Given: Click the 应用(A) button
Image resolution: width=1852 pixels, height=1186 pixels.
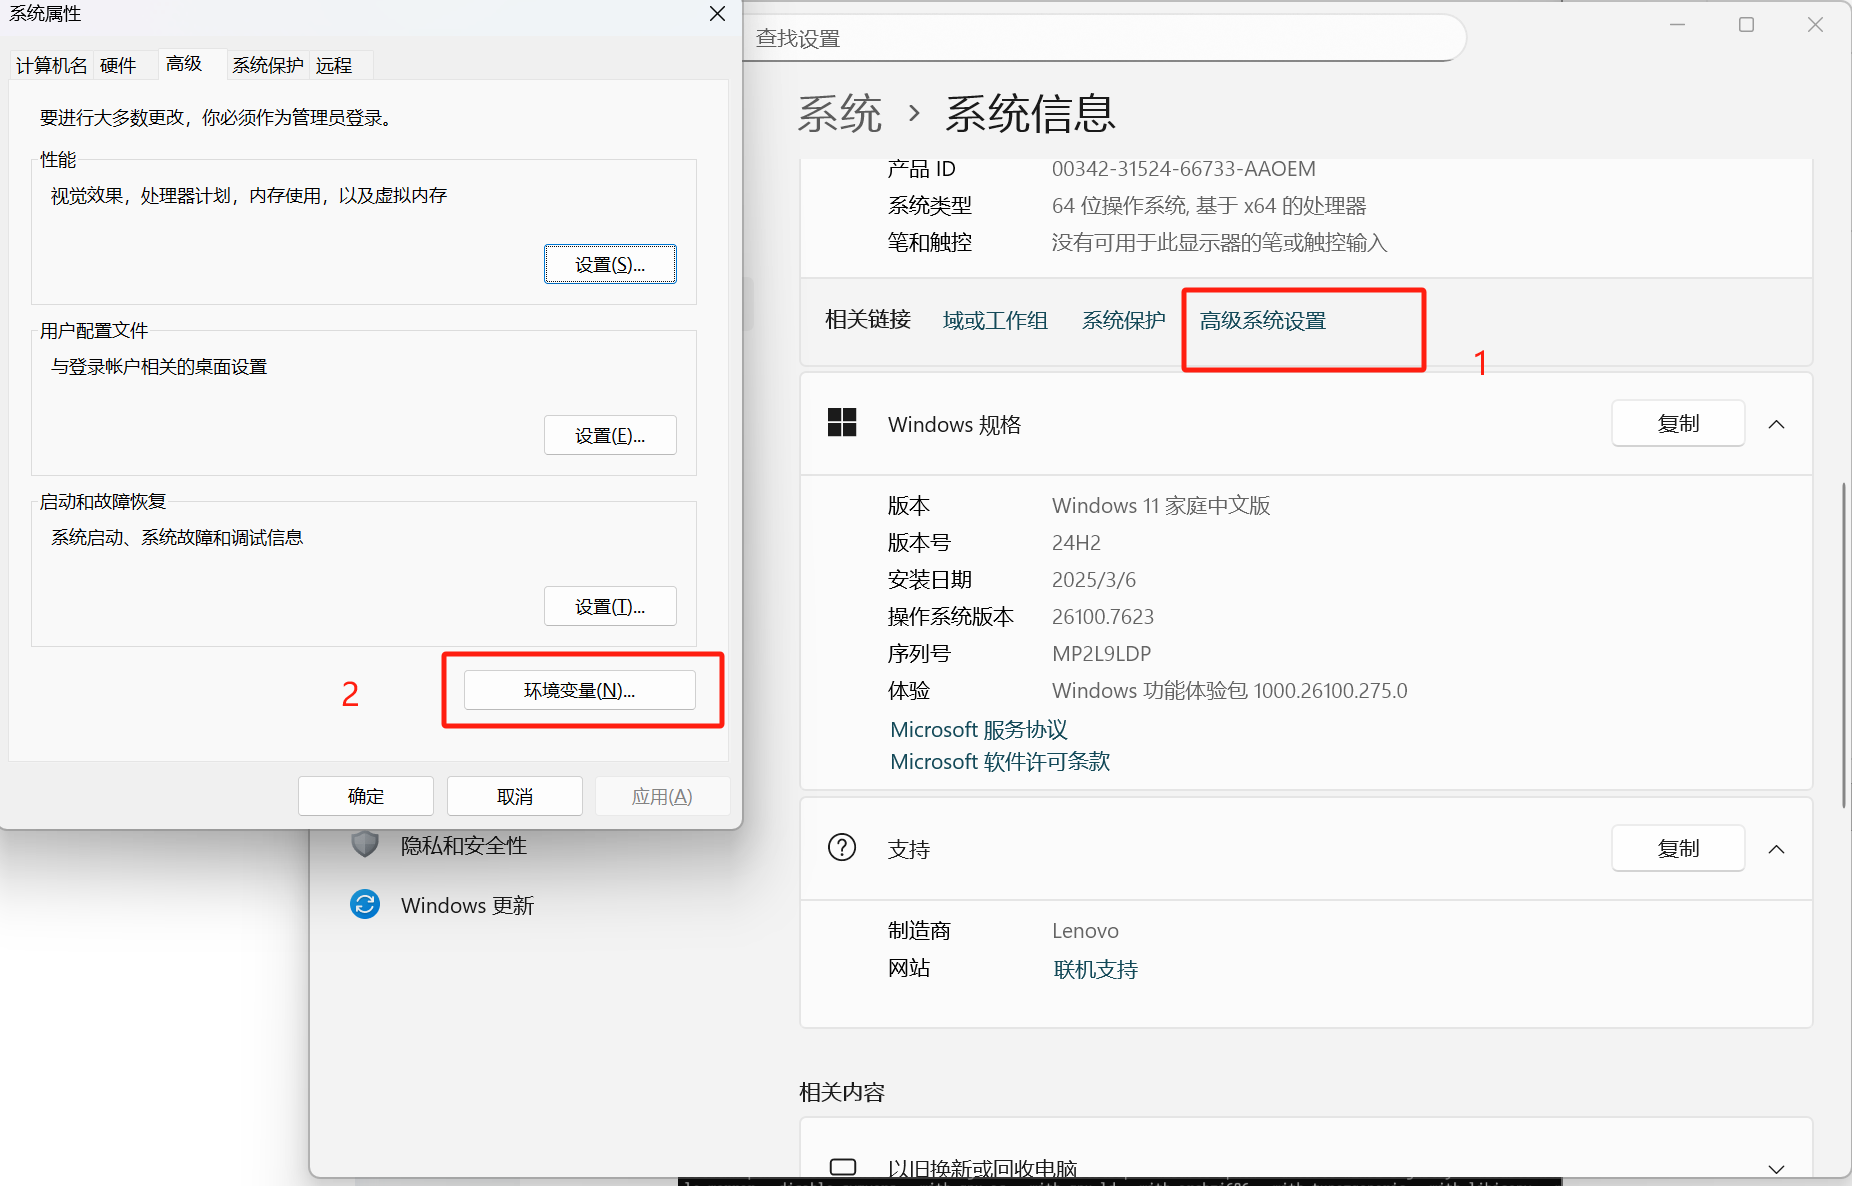Looking at the screenshot, I should 662,796.
